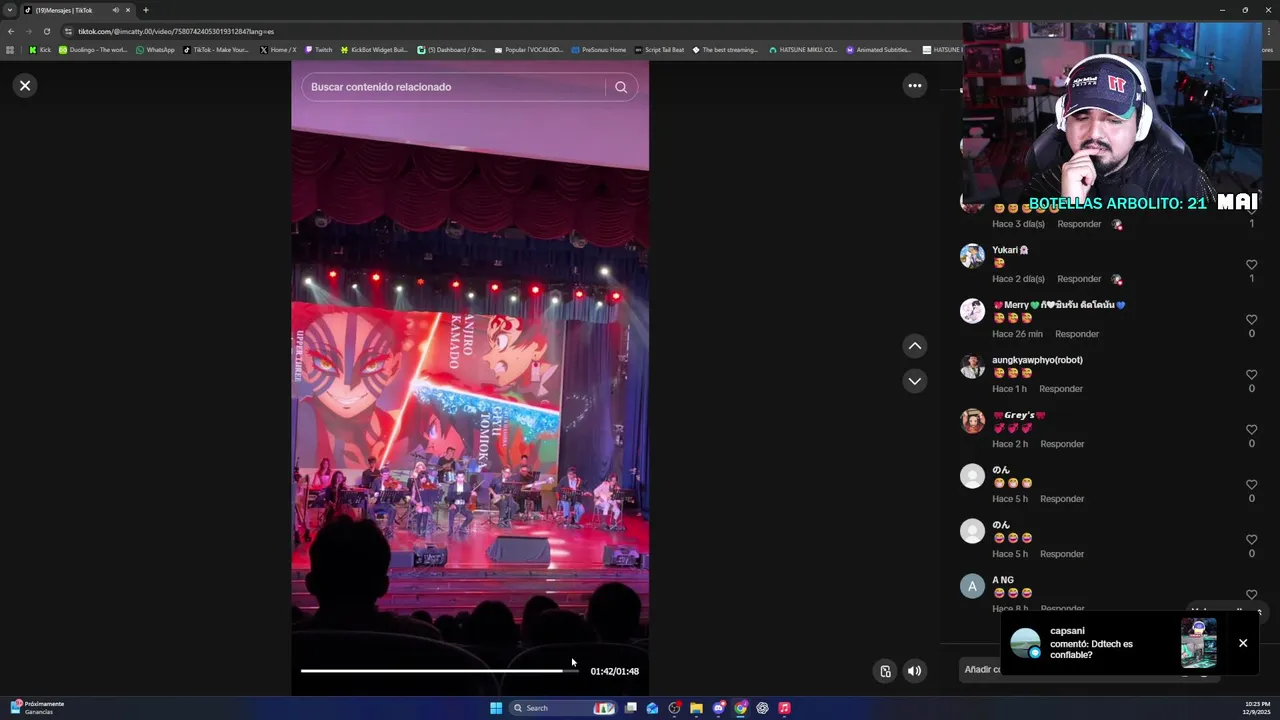Image resolution: width=1280 pixels, height=720 pixels.
Task: Reload the current page
Action: point(46,31)
